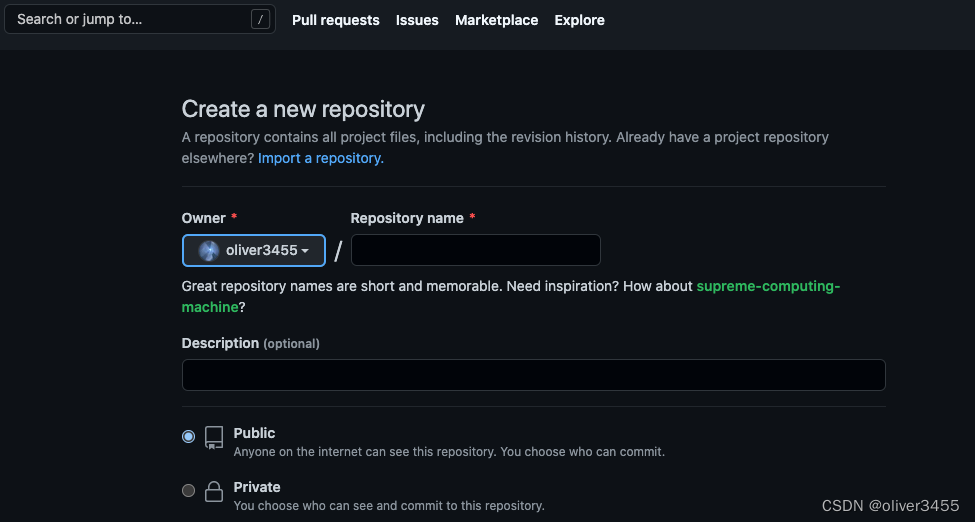Click the caret arrow next to oliver3455
The height and width of the screenshot is (522, 975).
[305, 251]
